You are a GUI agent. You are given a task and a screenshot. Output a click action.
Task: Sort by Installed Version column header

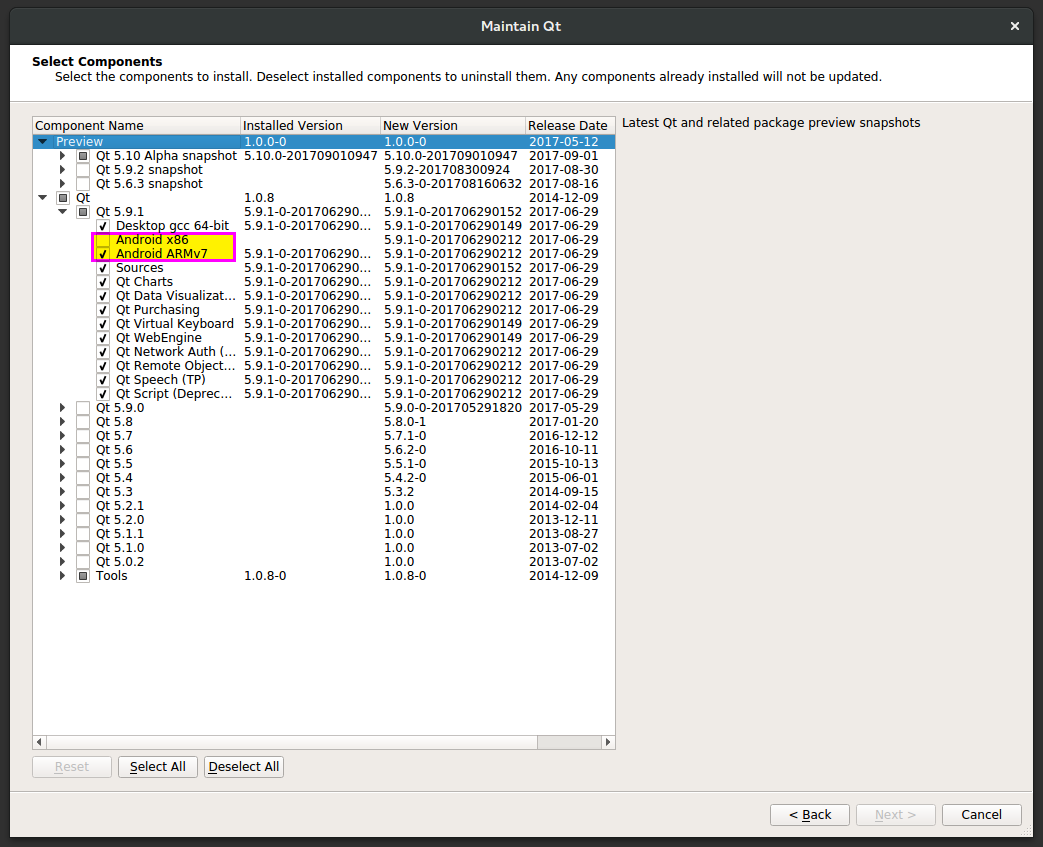pyautogui.click(x=310, y=126)
